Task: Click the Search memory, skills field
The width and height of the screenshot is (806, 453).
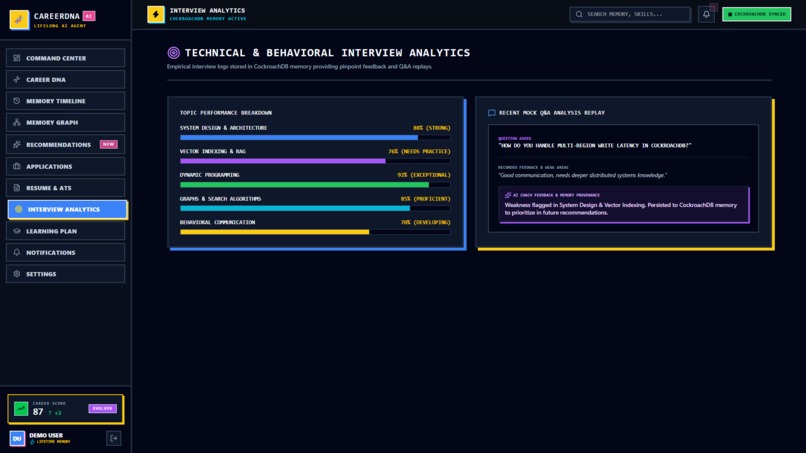Action: click(630, 14)
